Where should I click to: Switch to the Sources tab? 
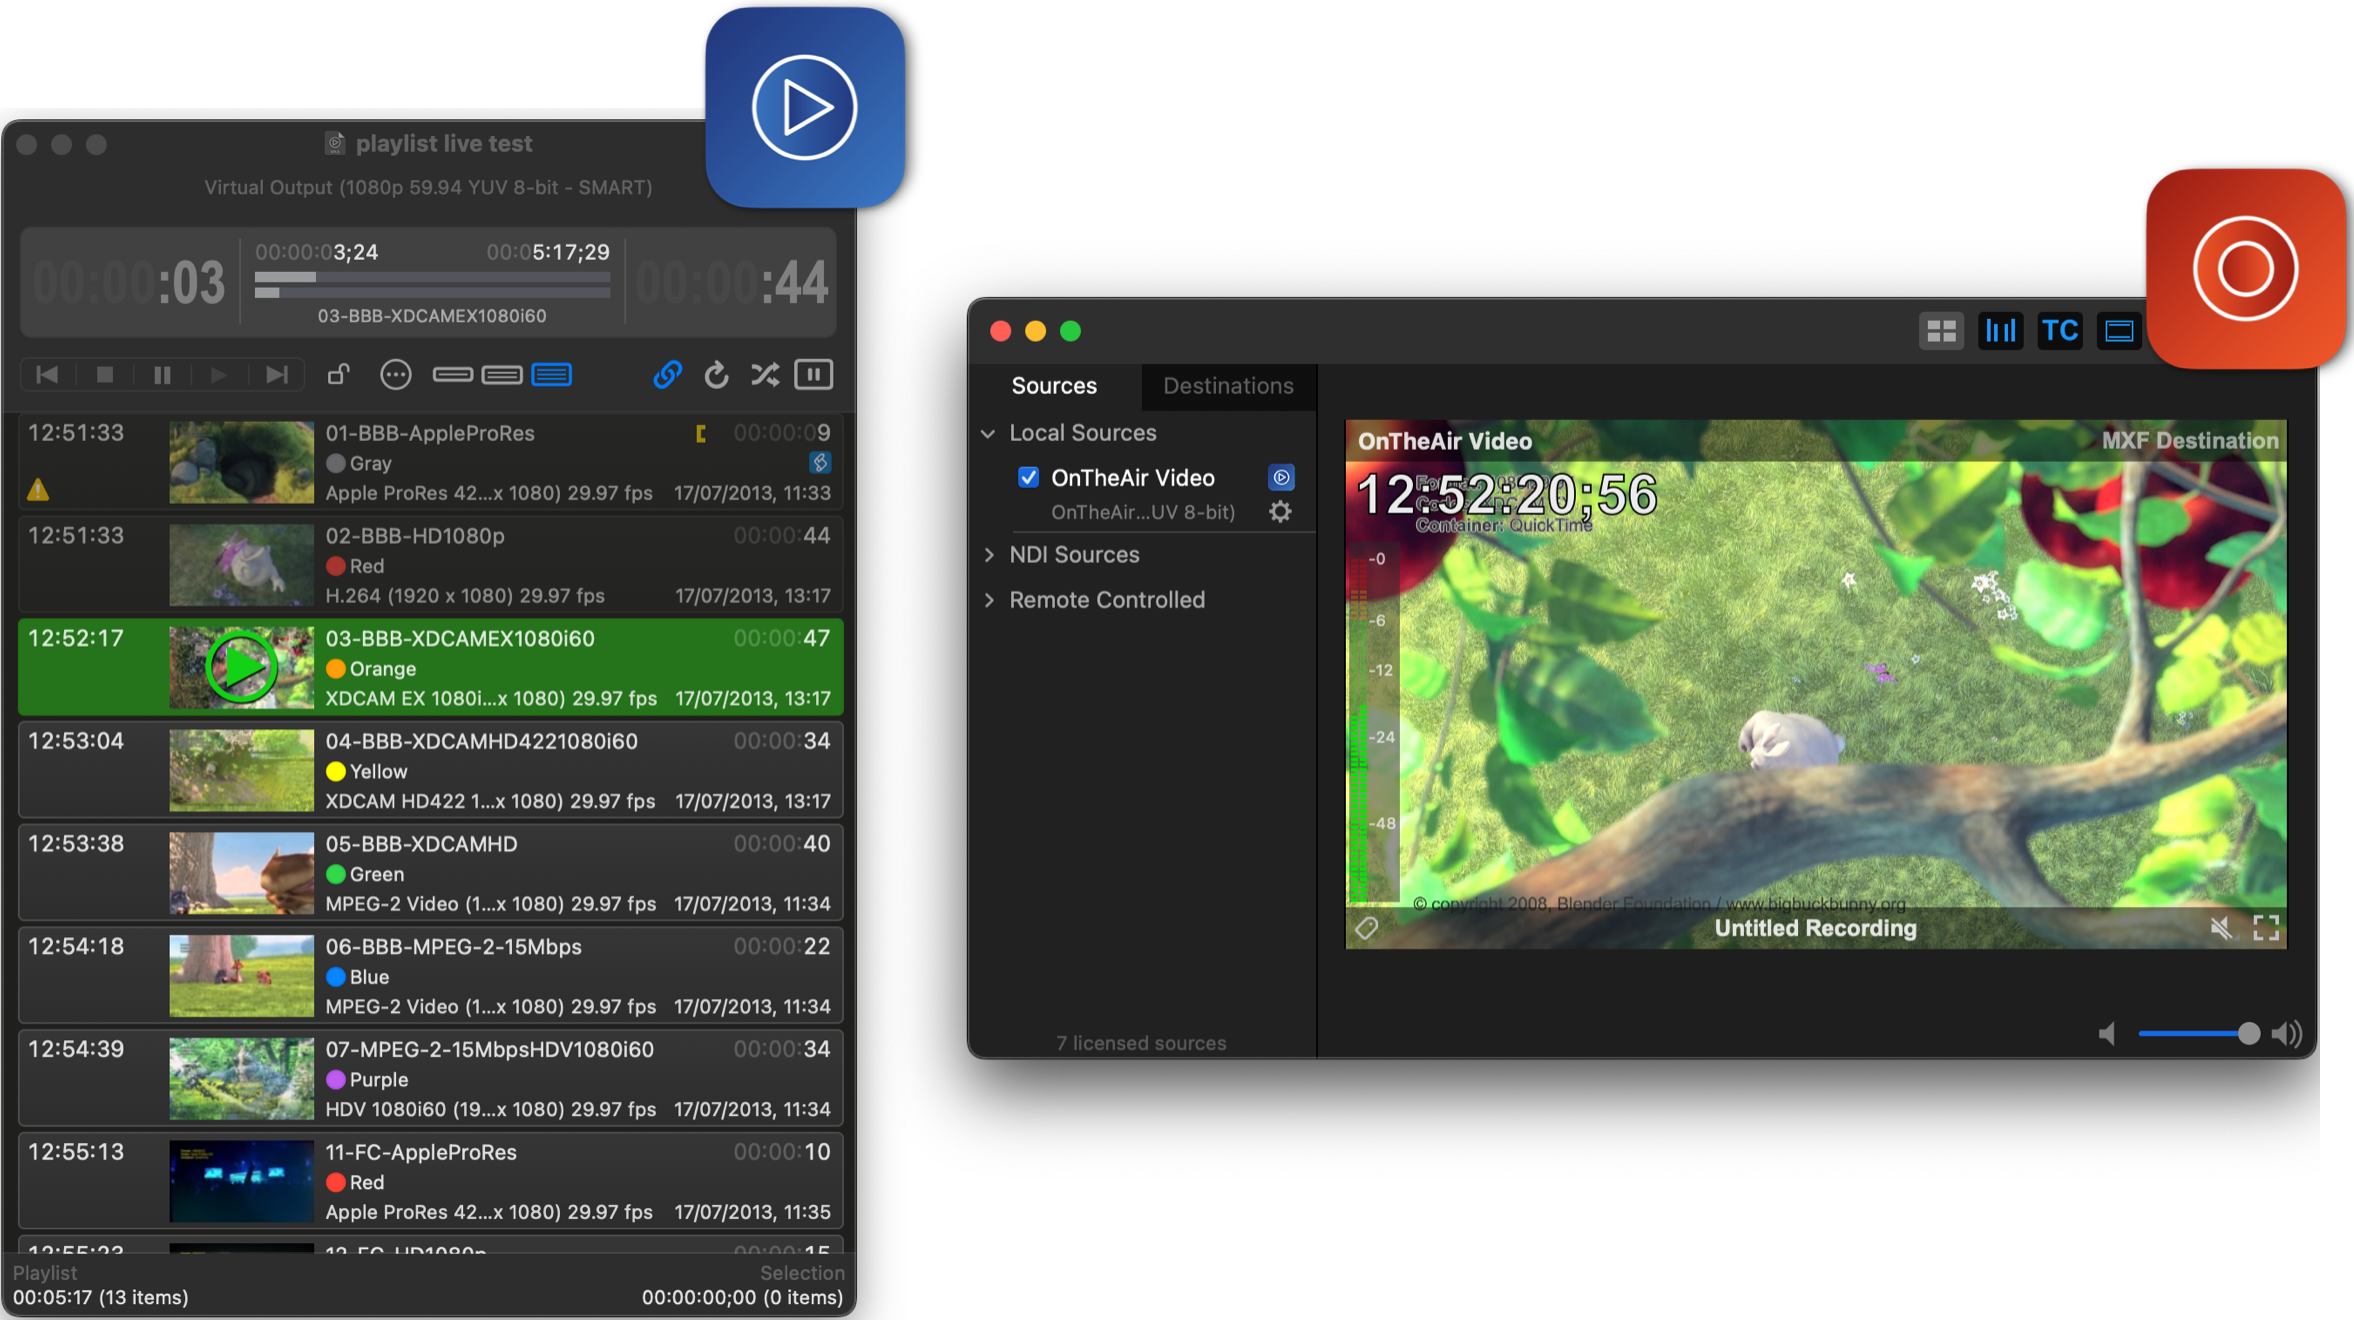tap(1054, 386)
